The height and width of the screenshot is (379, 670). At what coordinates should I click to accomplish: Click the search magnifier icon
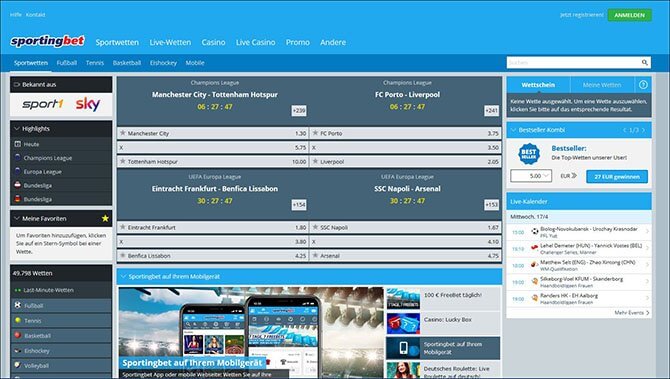pos(644,62)
